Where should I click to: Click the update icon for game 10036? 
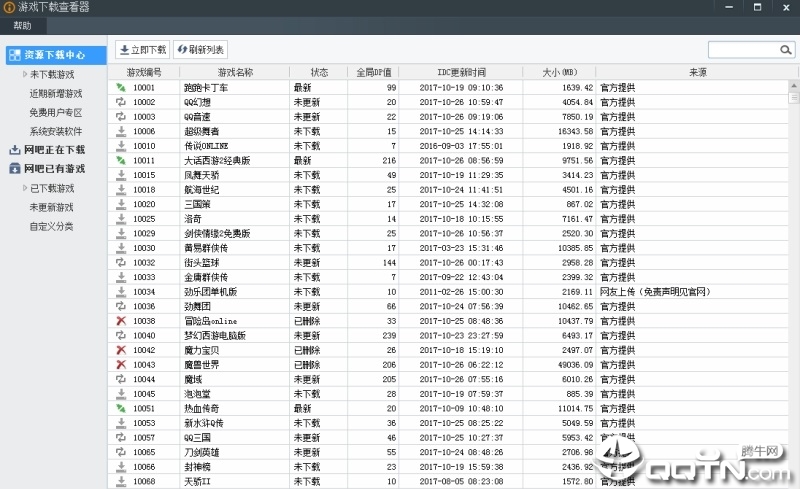pos(120,306)
